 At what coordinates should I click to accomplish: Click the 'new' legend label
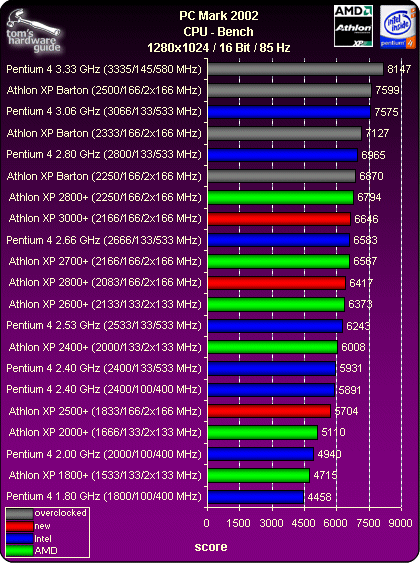(x=42, y=526)
